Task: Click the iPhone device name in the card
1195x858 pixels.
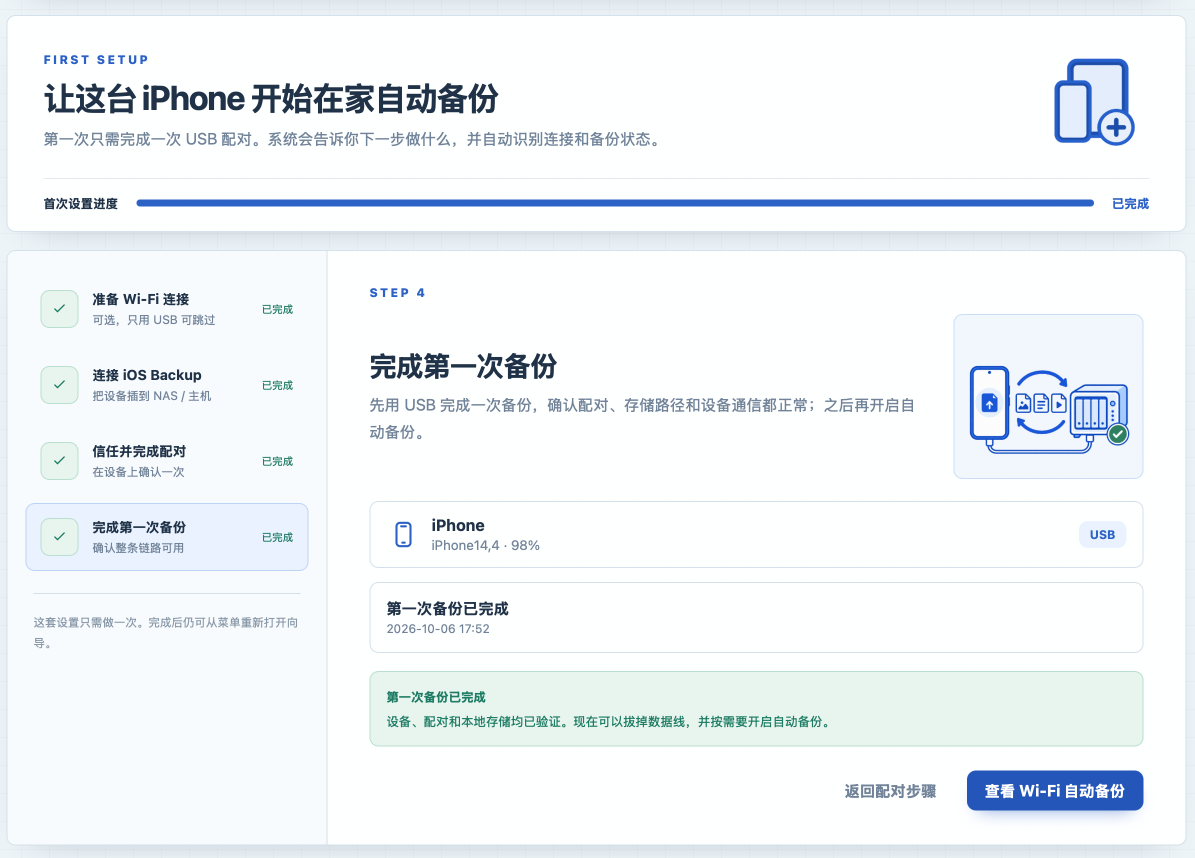Action: pos(458,526)
